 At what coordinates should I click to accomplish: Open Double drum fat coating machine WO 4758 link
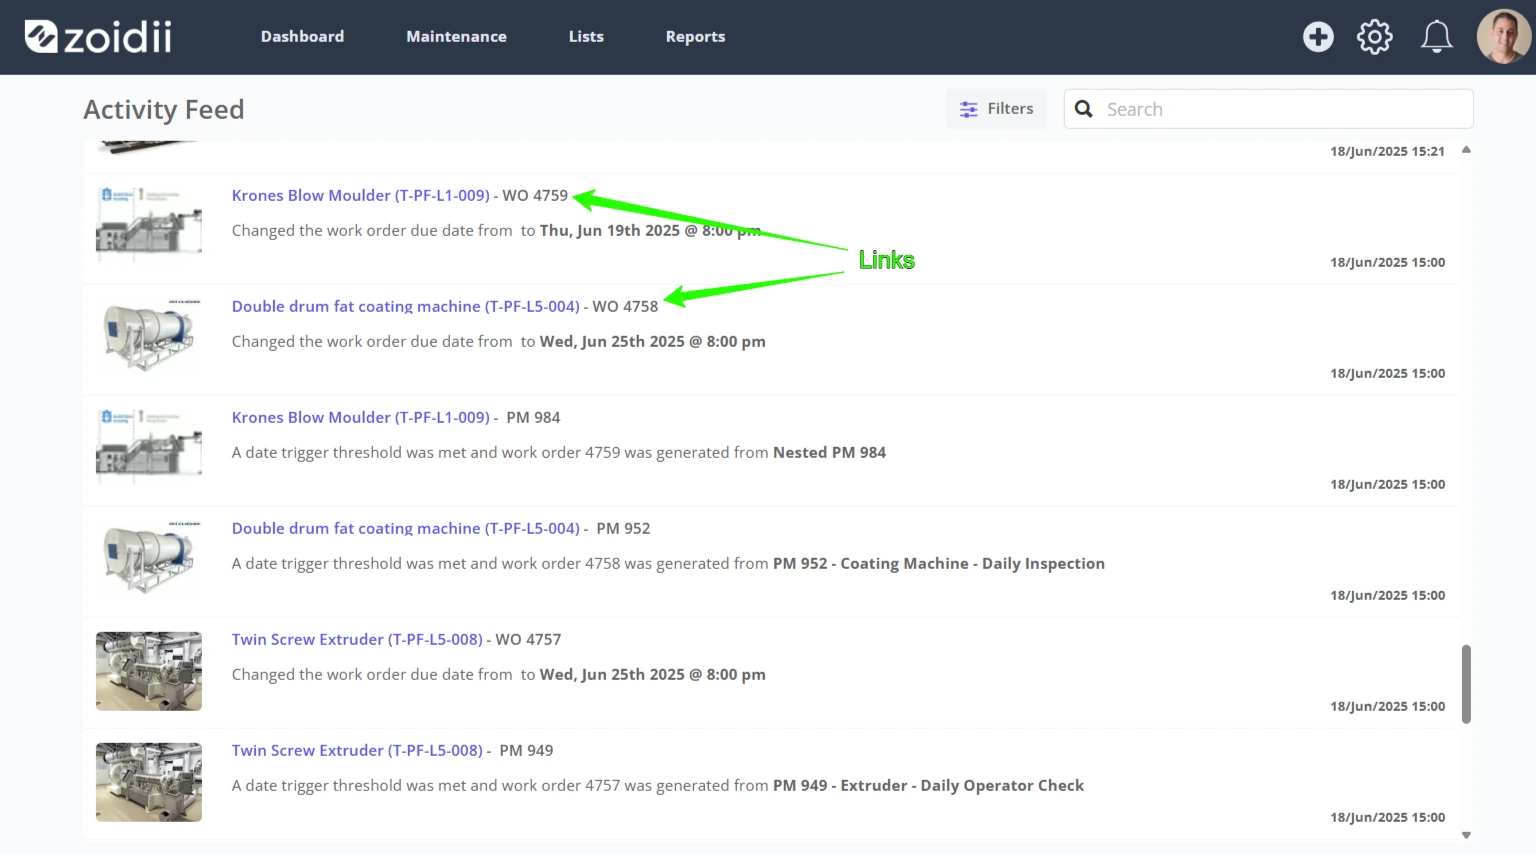click(x=406, y=307)
